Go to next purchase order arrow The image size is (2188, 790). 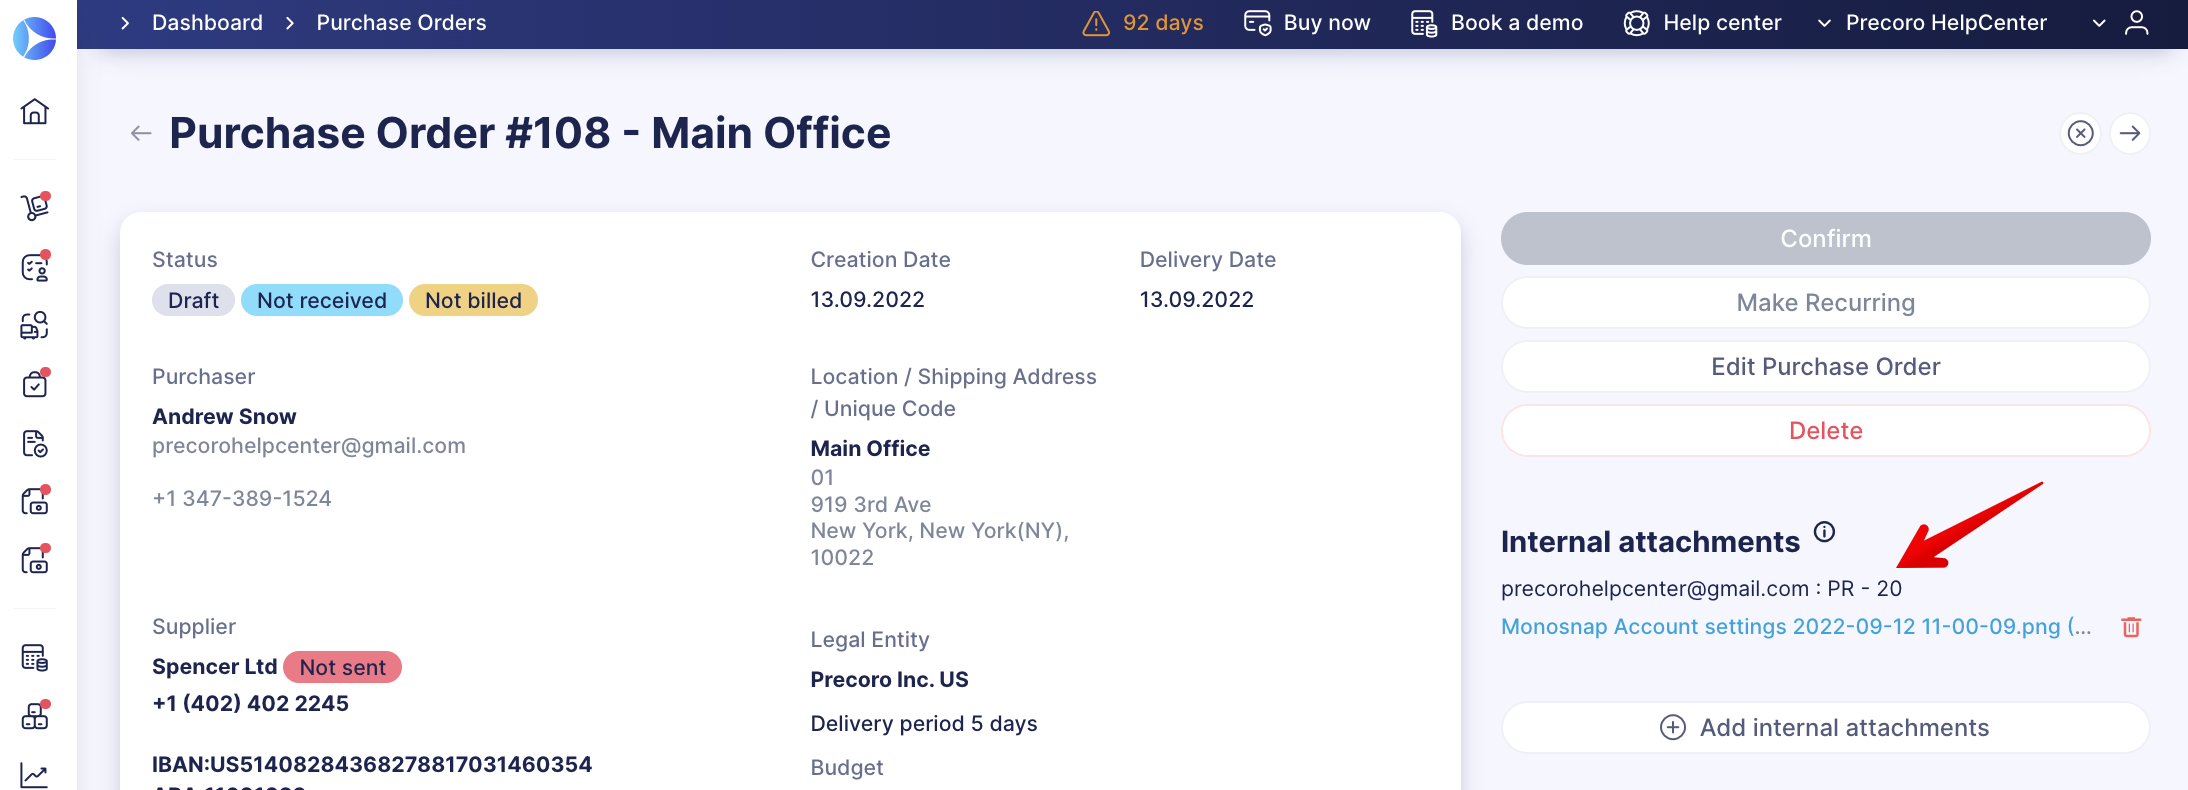coord(2130,133)
